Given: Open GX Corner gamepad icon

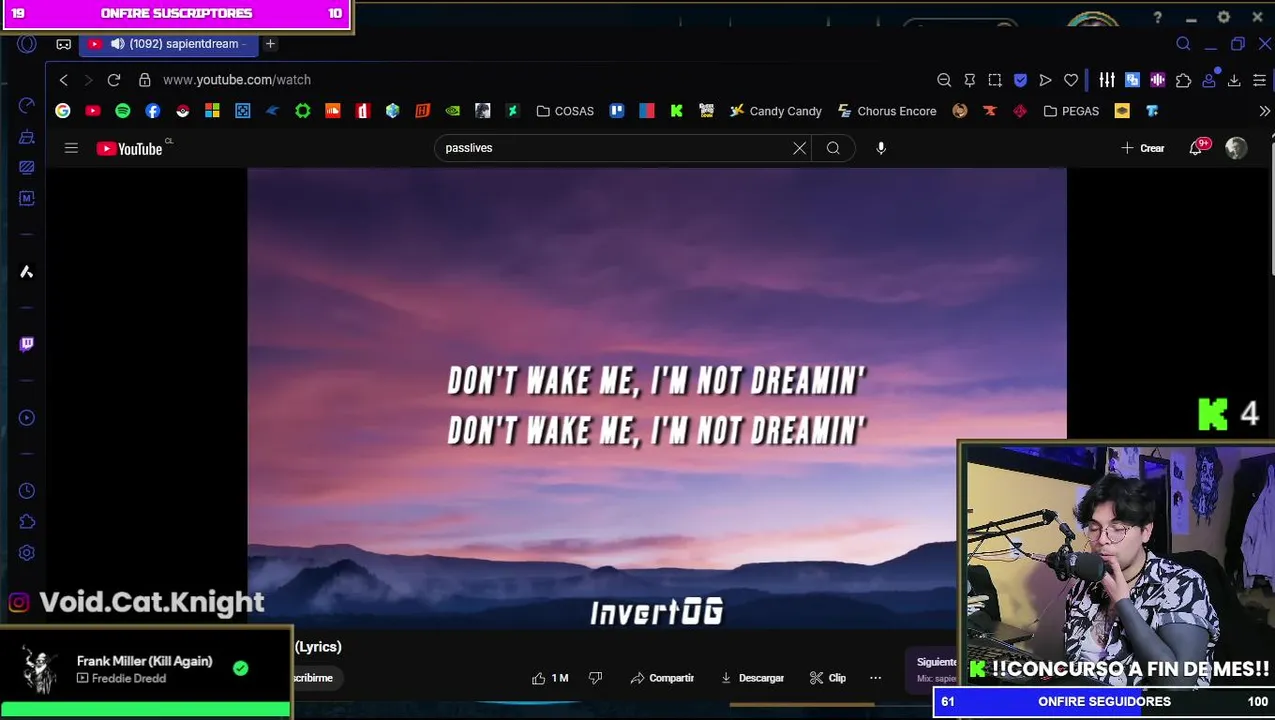Looking at the screenshot, I should click(64, 44).
